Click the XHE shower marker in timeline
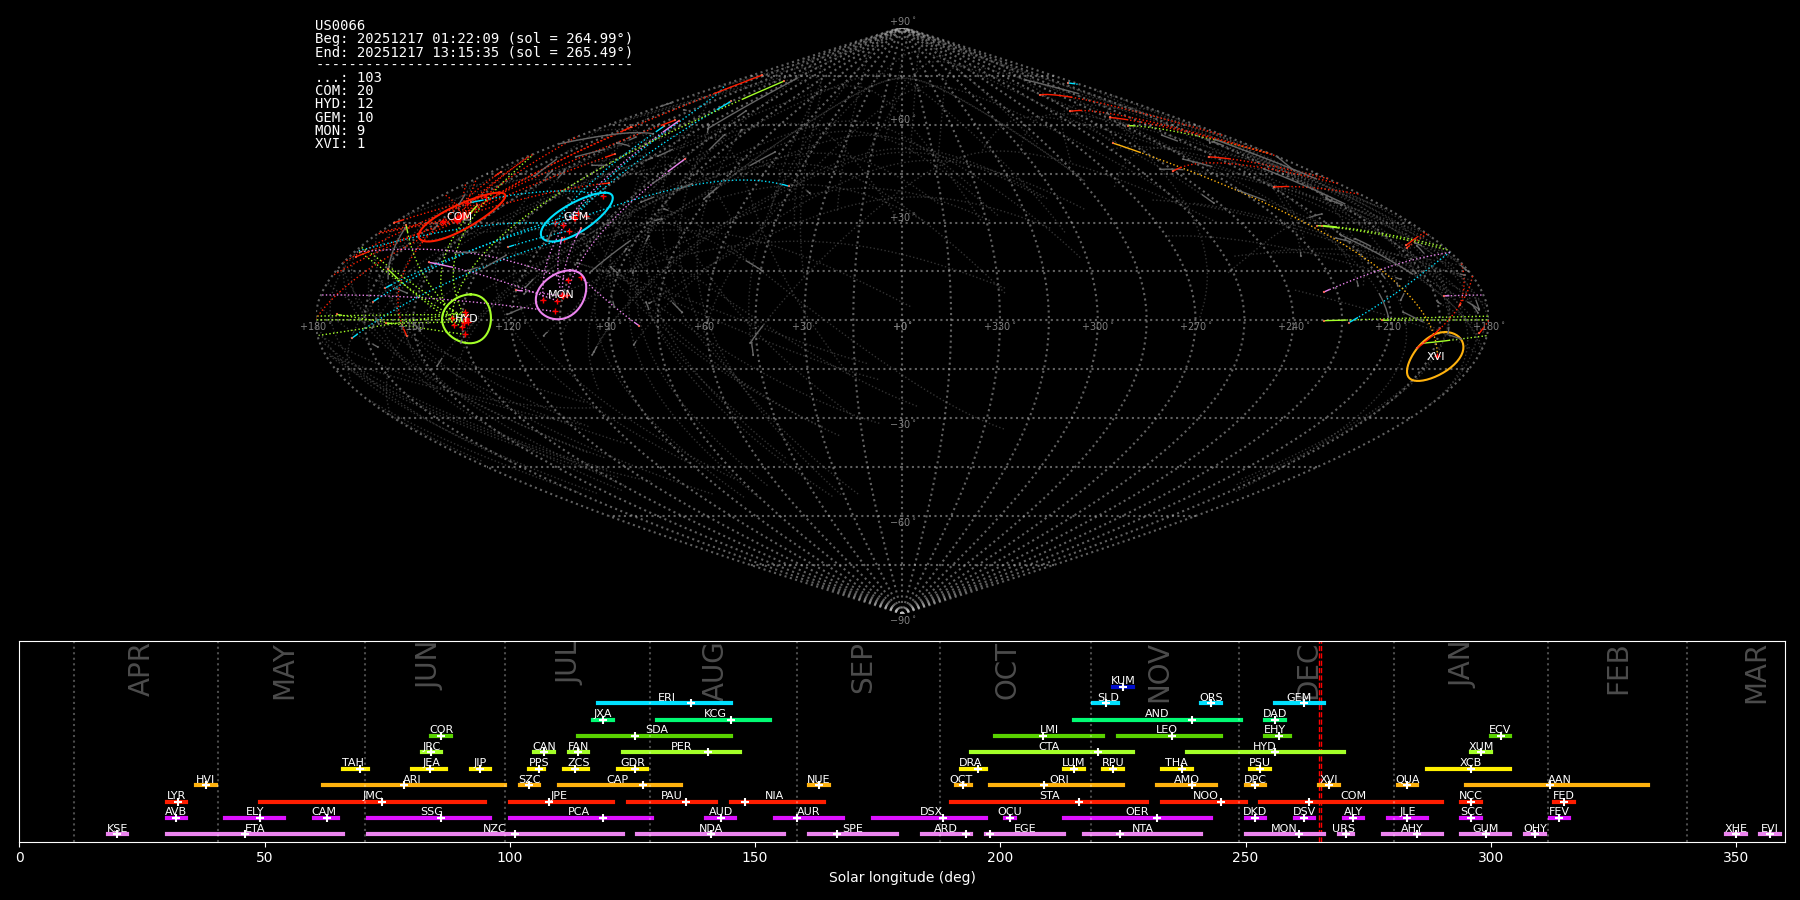 pyautogui.click(x=1736, y=834)
